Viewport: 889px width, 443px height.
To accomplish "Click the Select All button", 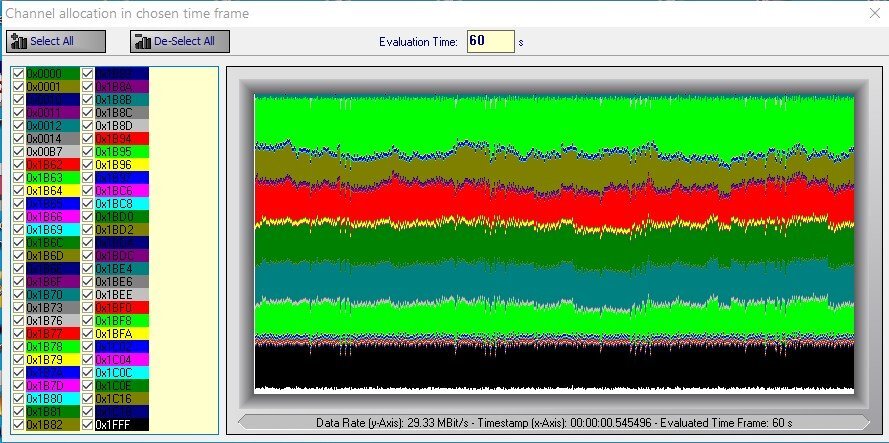I will tap(55, 41).
